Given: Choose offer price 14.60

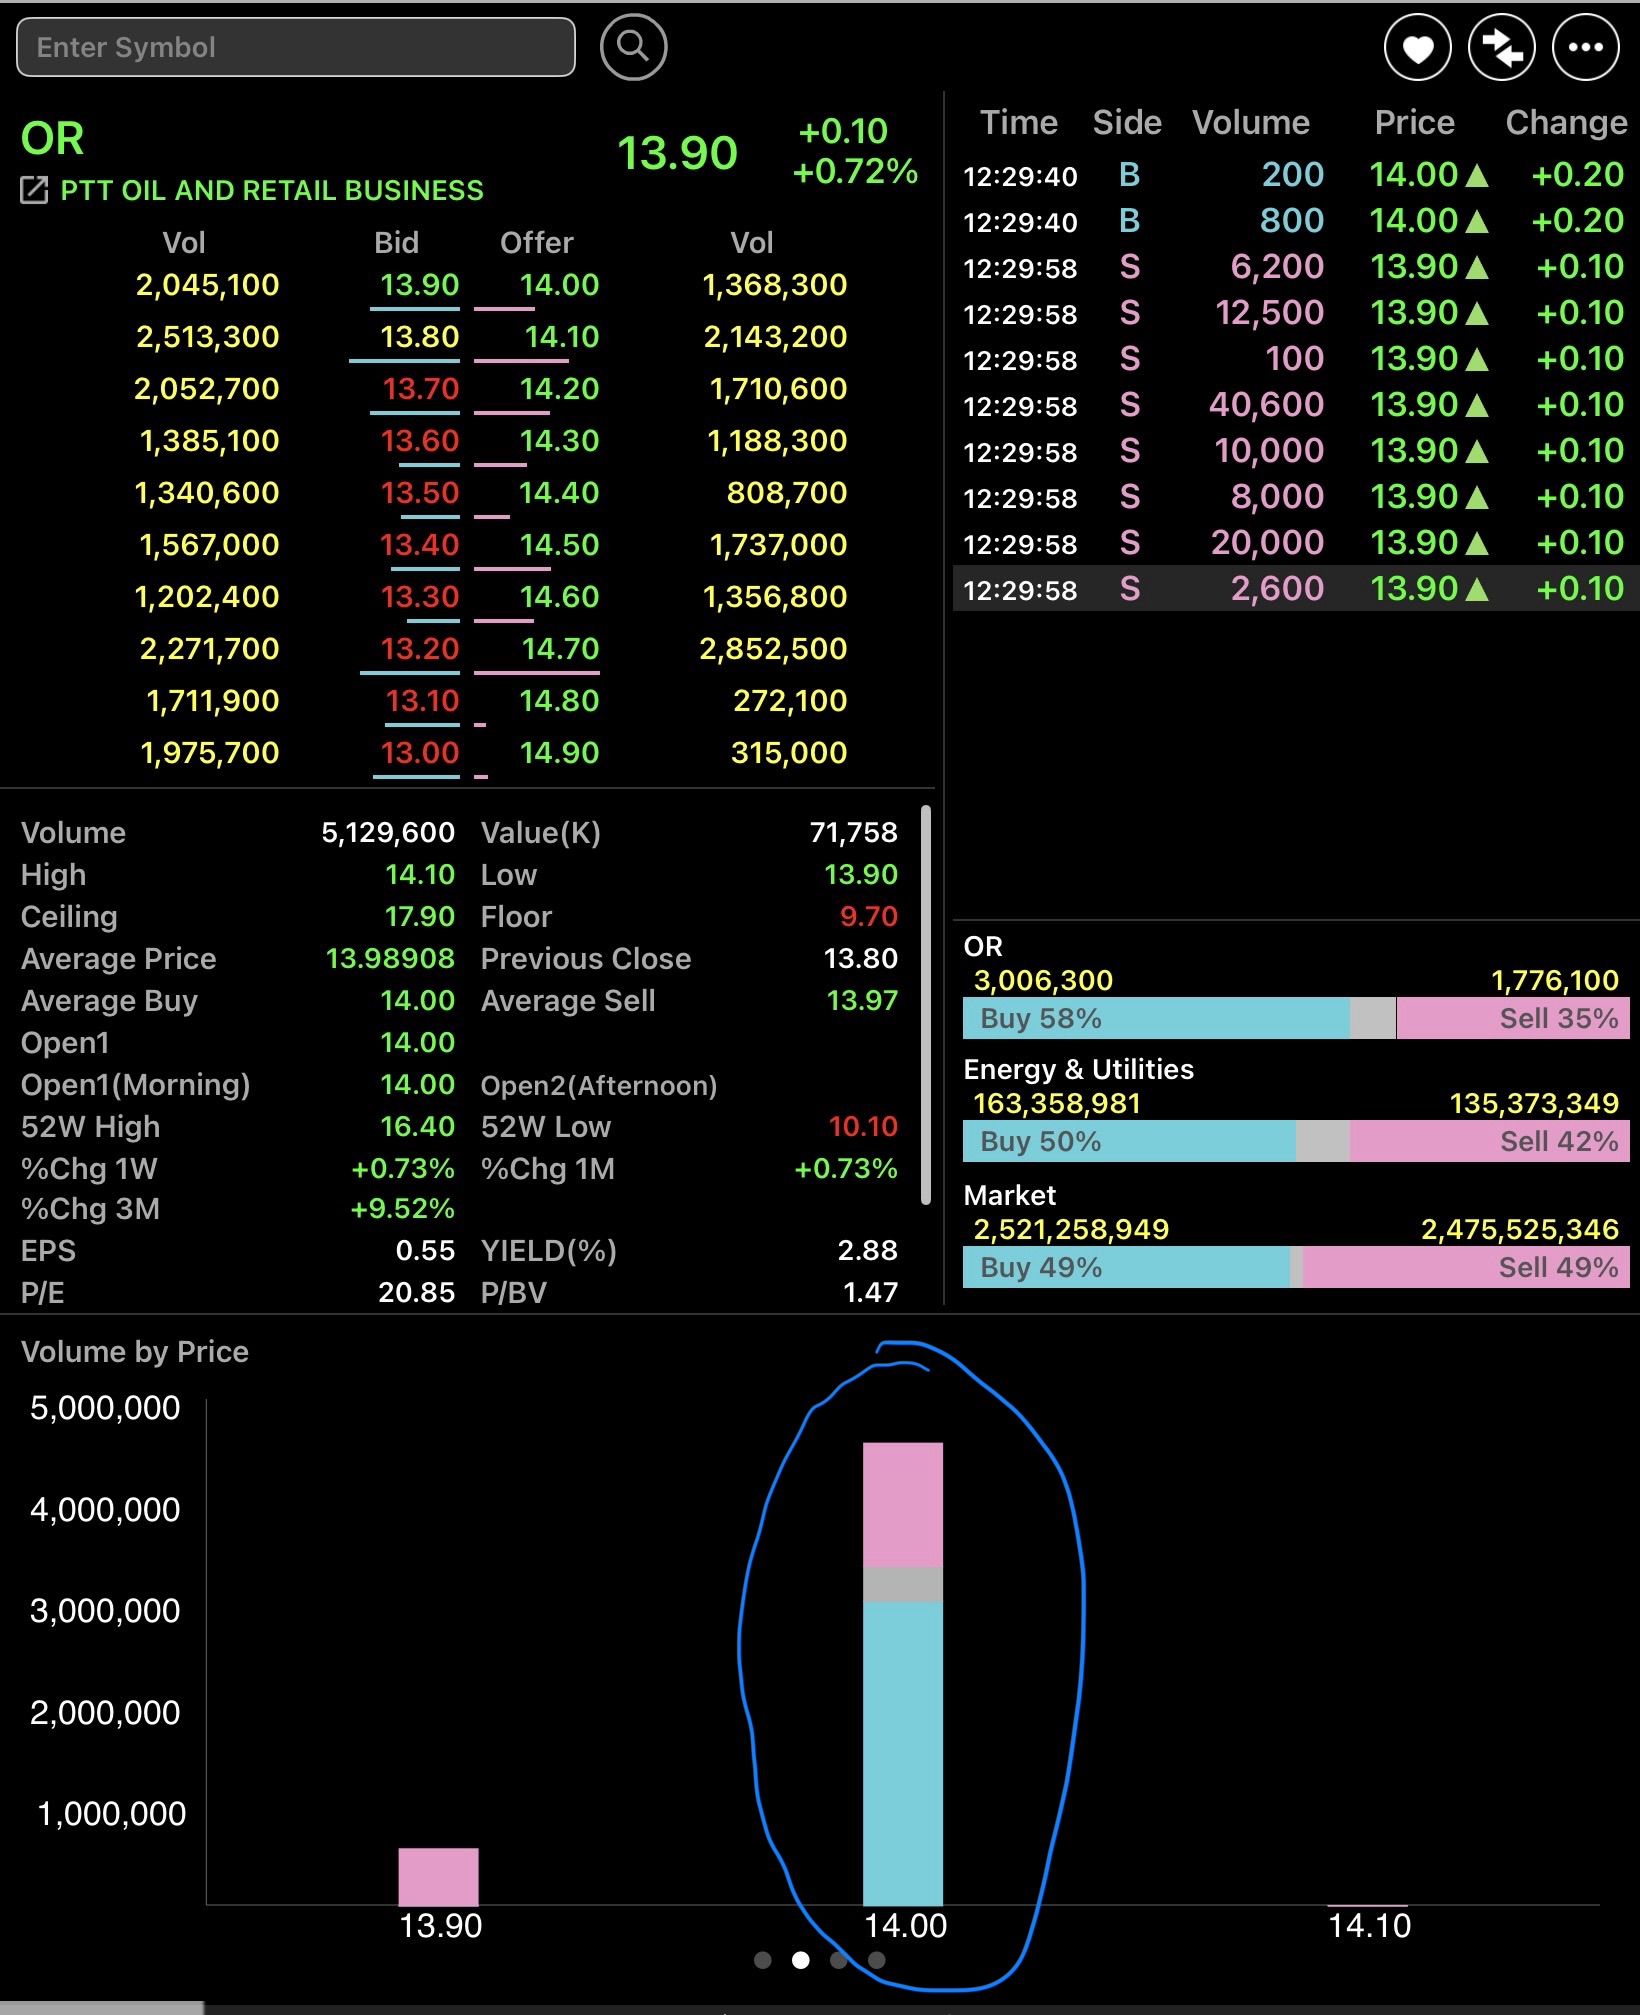Looking at the screenshot, I should coord(559,597).
